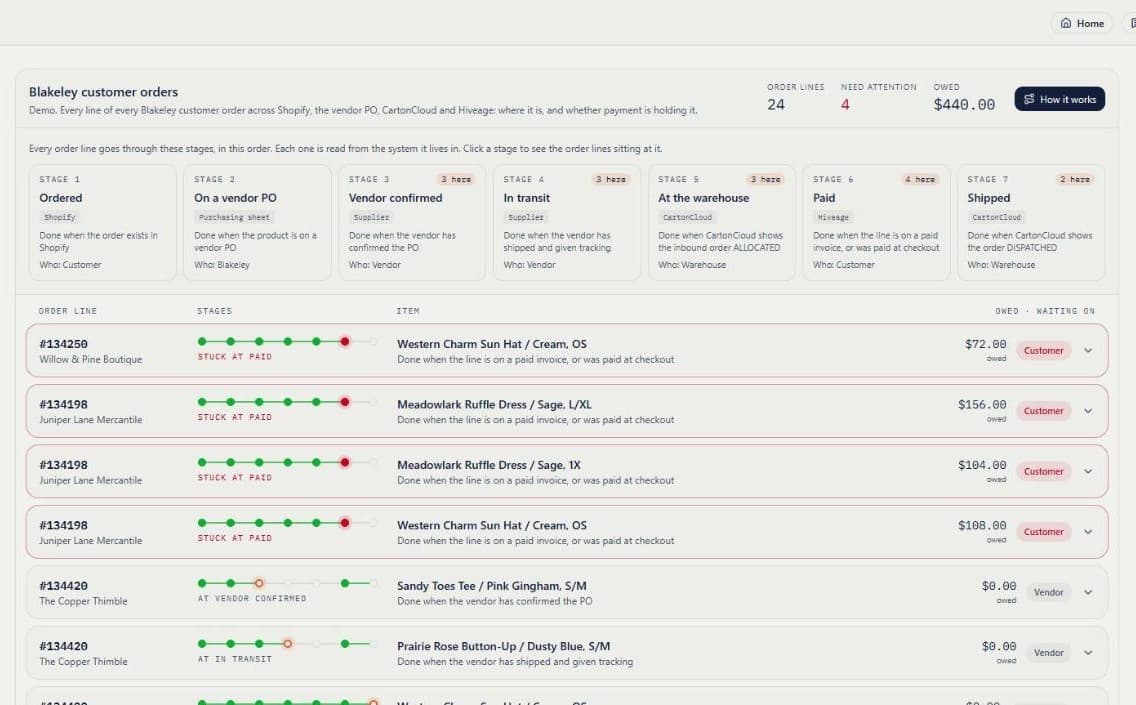1136x705 pixels.
Task: Click the red stuck dot on order #134250
Action: 345,341
